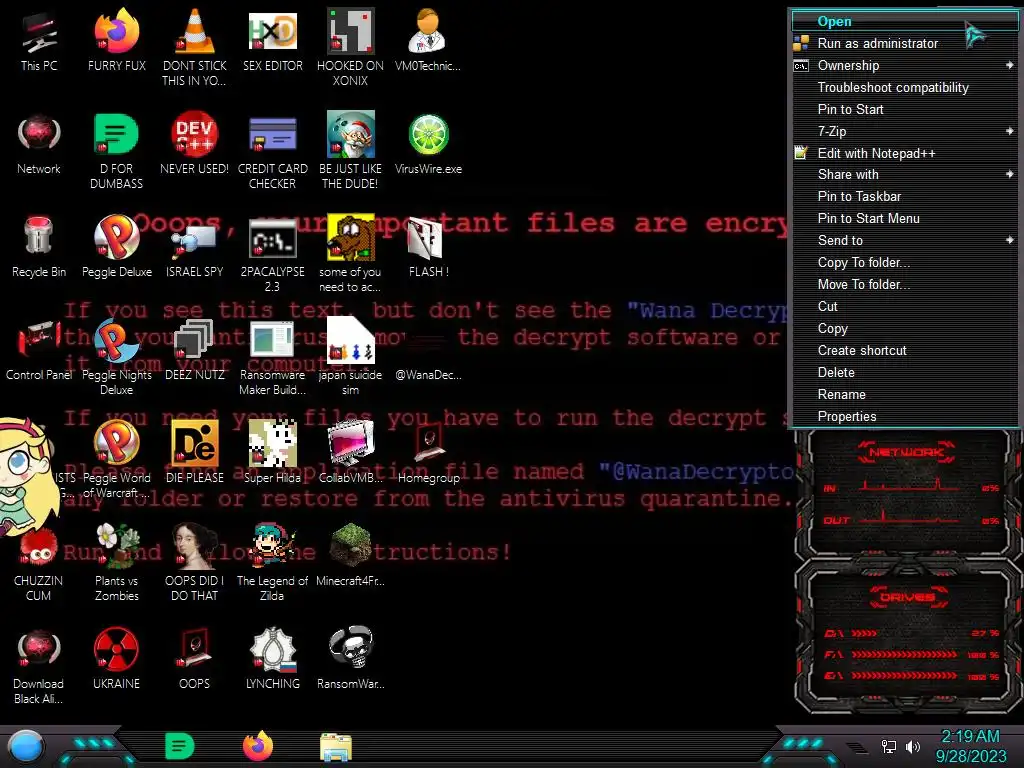
Task: Choose Open in the context menu
Action: pos(904,22)
